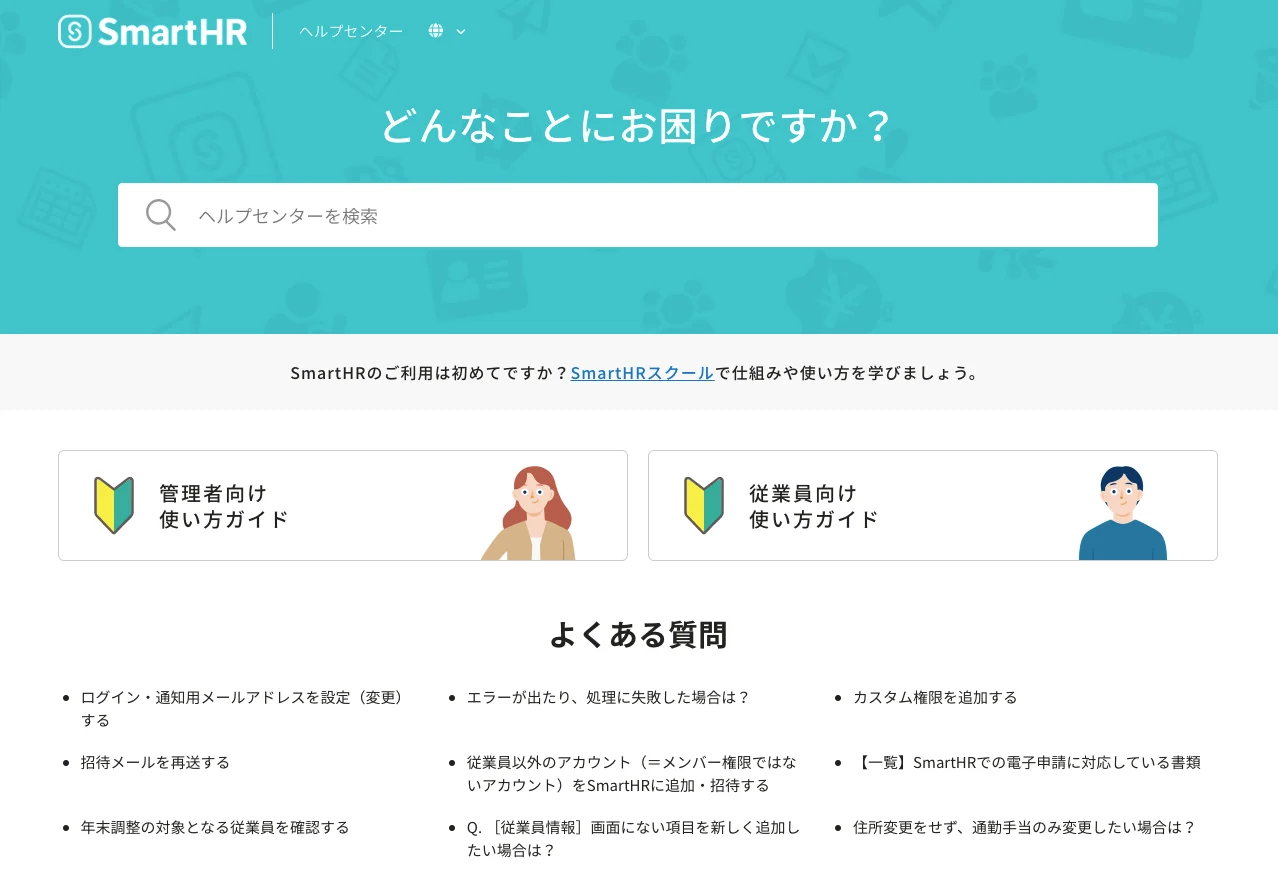Click the beginner mark icon for 従業員向け
Screen dimensions: 1278x896
(704, 506)
